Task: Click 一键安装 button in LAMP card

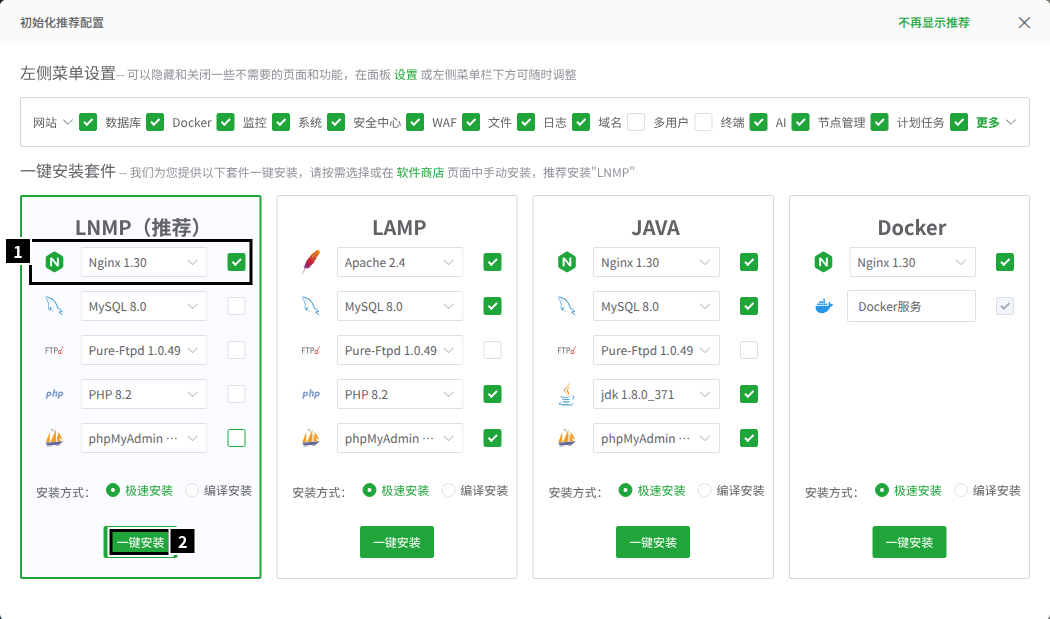Action: click(397, 542)
